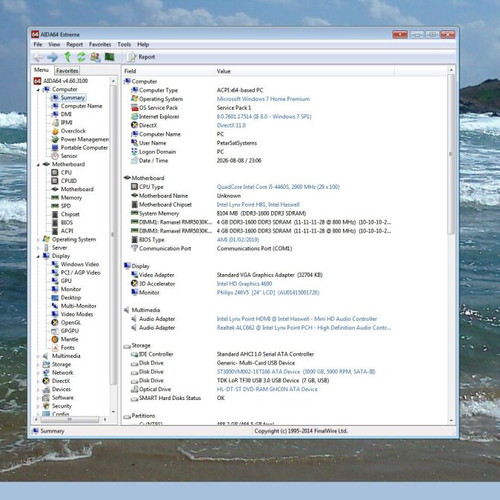Select Portable Computer tree item
Viewport: 500px width, 500px height.
tap(84, 148)
